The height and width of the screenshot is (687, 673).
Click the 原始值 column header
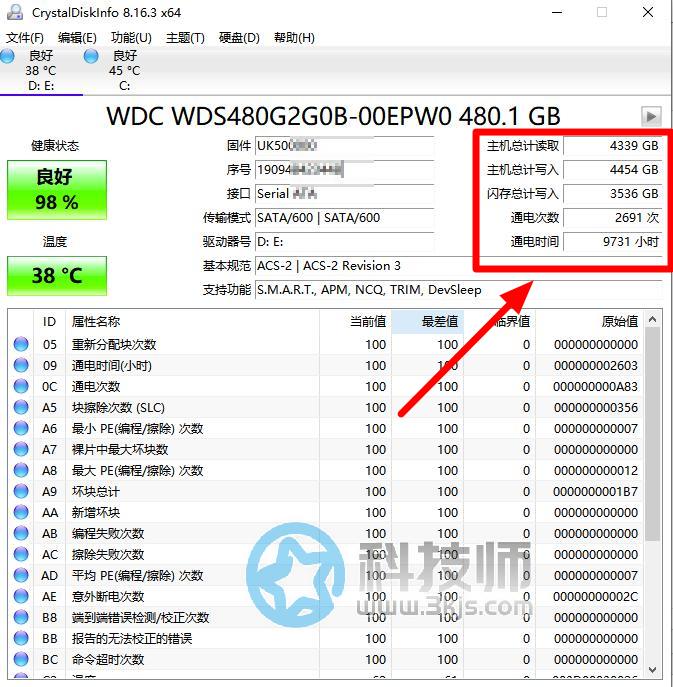(x=589, y=322)
